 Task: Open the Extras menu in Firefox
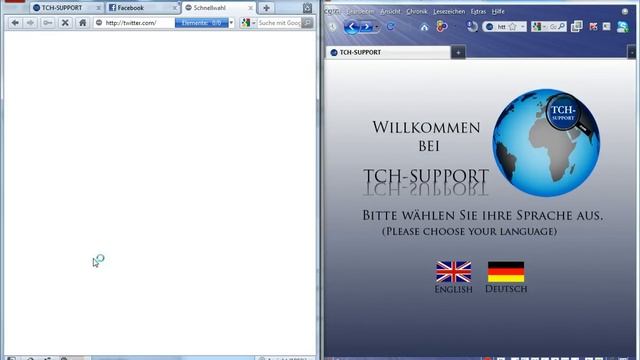point(478,11)
